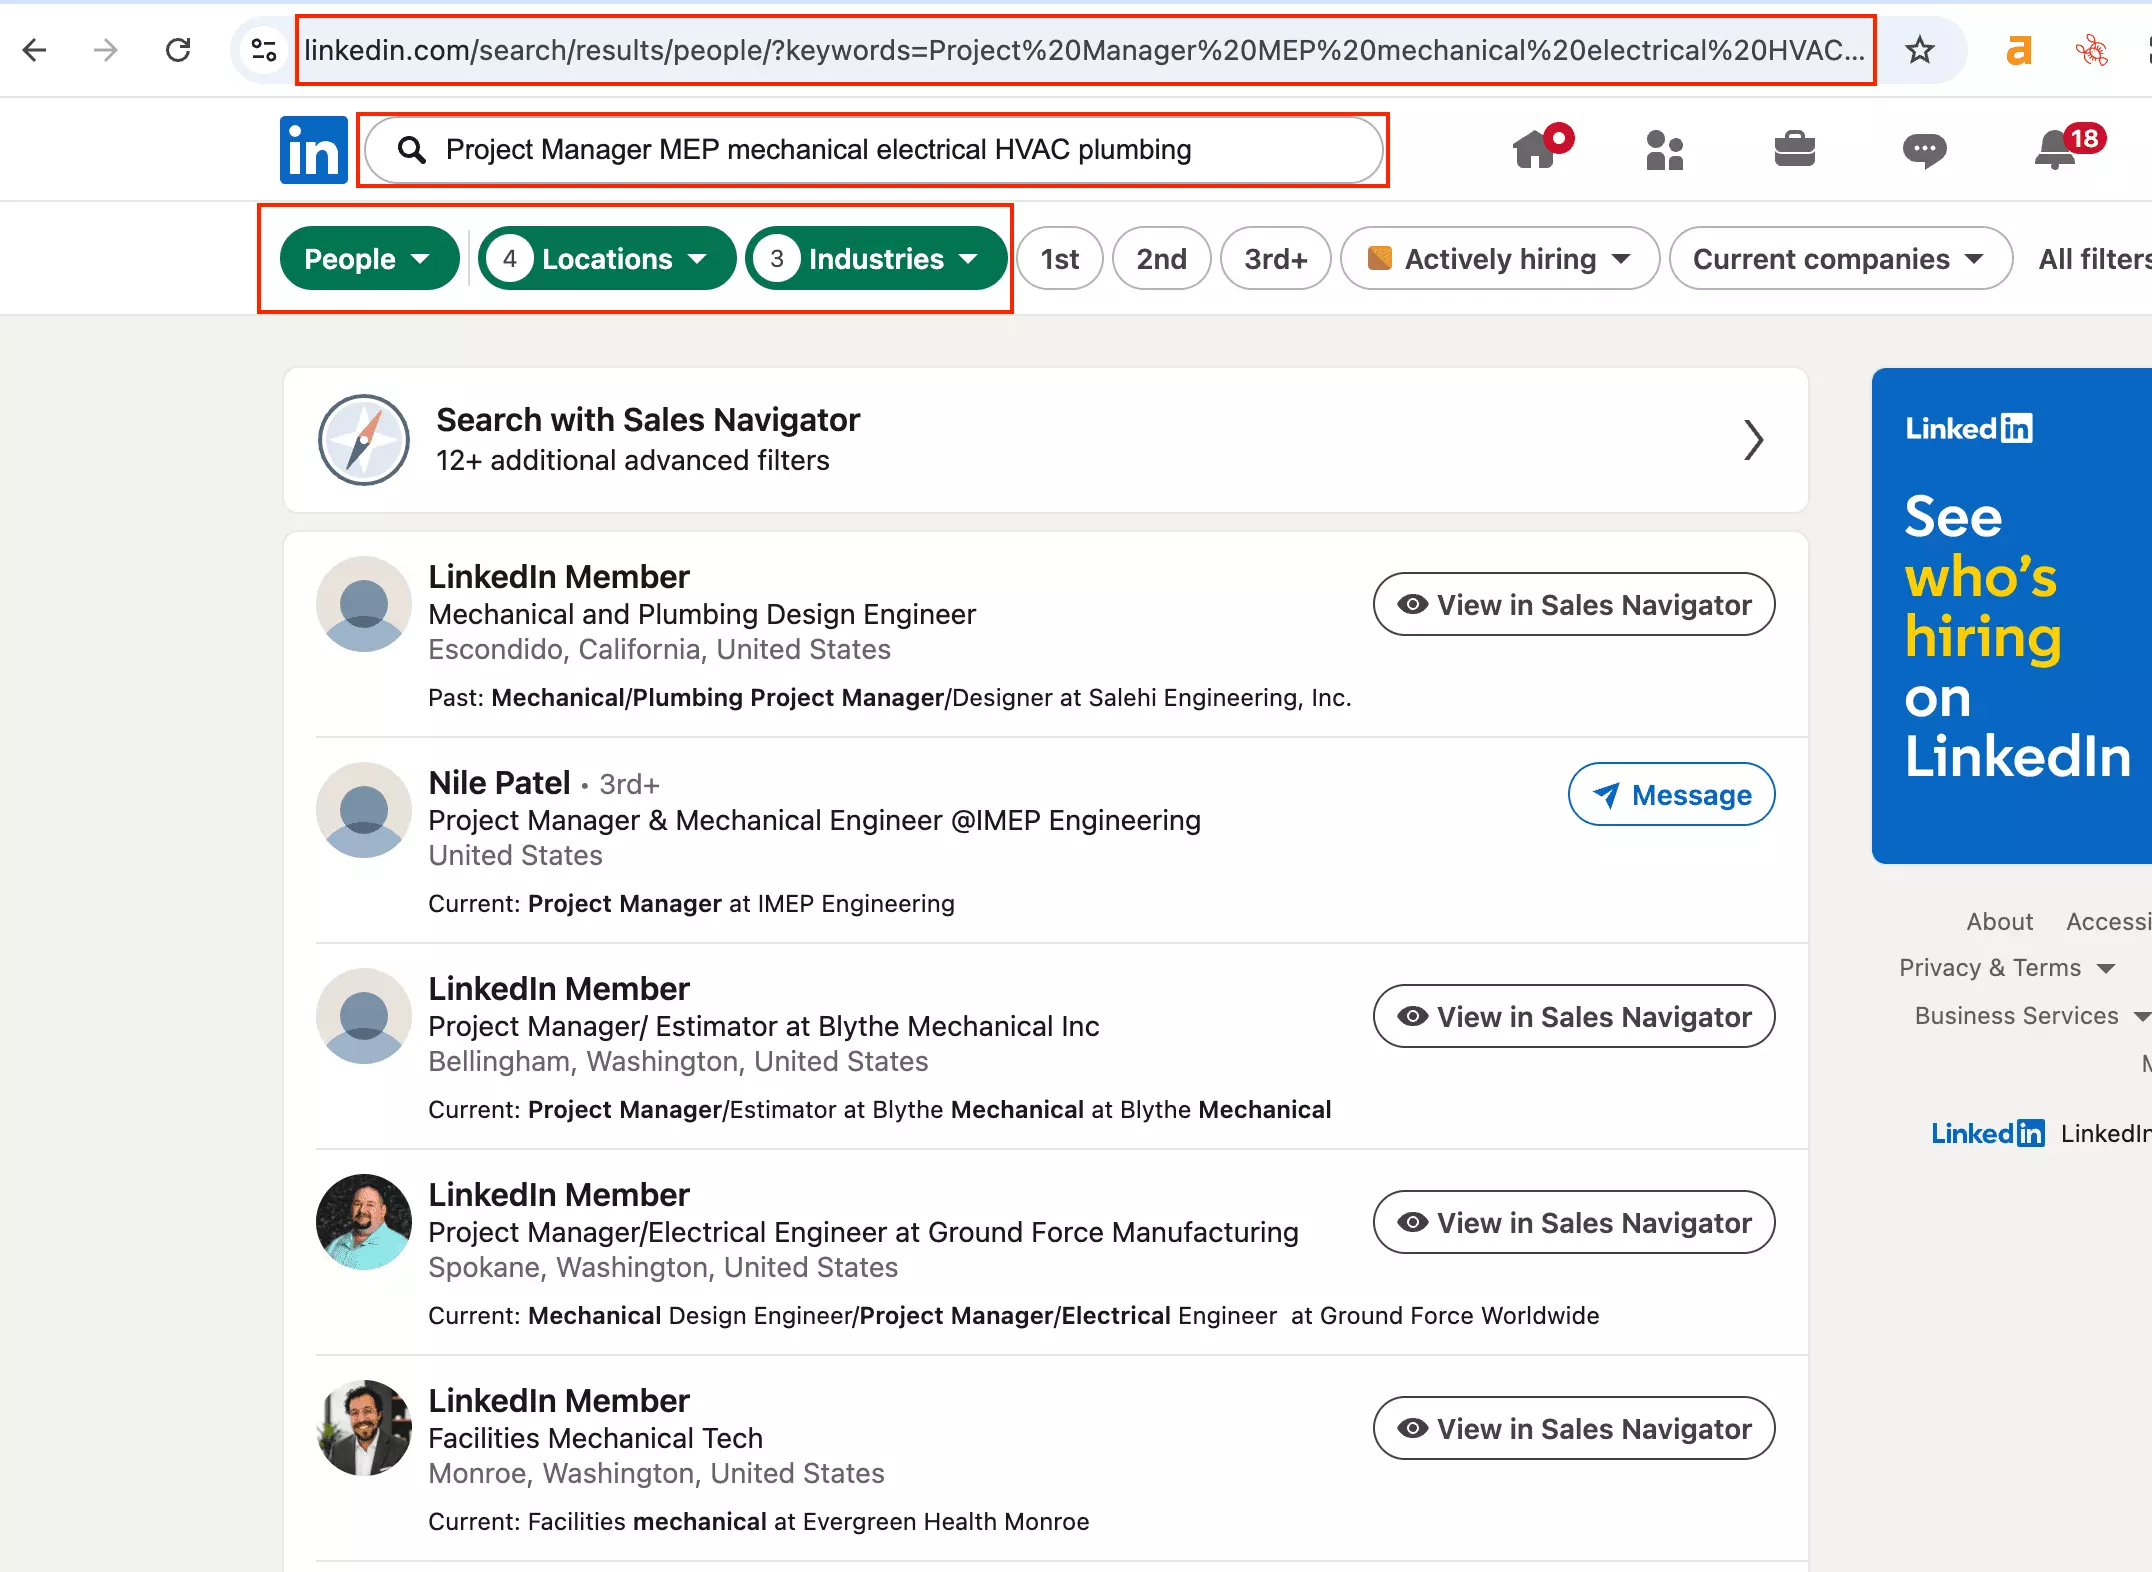Click 'Spokane, Washington, United States' location text

663,1267
